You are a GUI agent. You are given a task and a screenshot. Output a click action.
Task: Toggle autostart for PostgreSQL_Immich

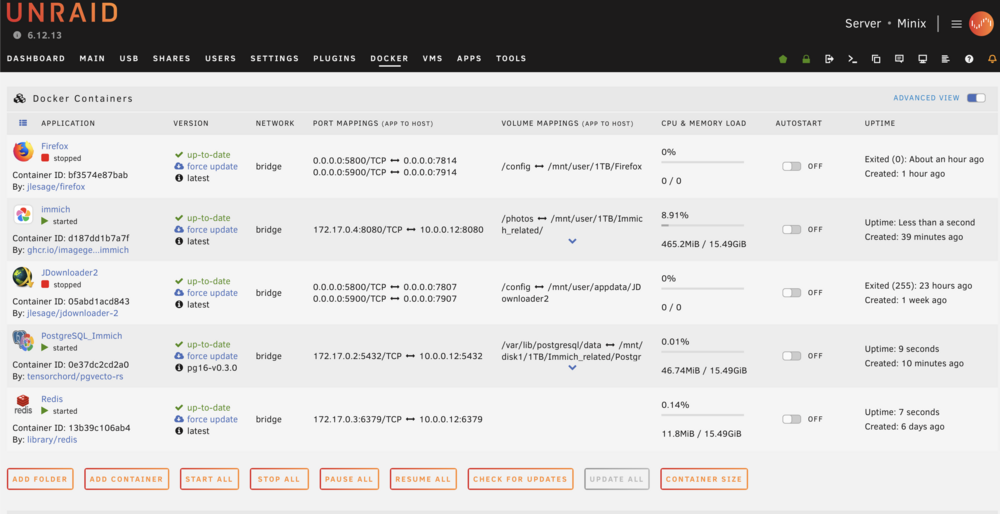[791, 356]
